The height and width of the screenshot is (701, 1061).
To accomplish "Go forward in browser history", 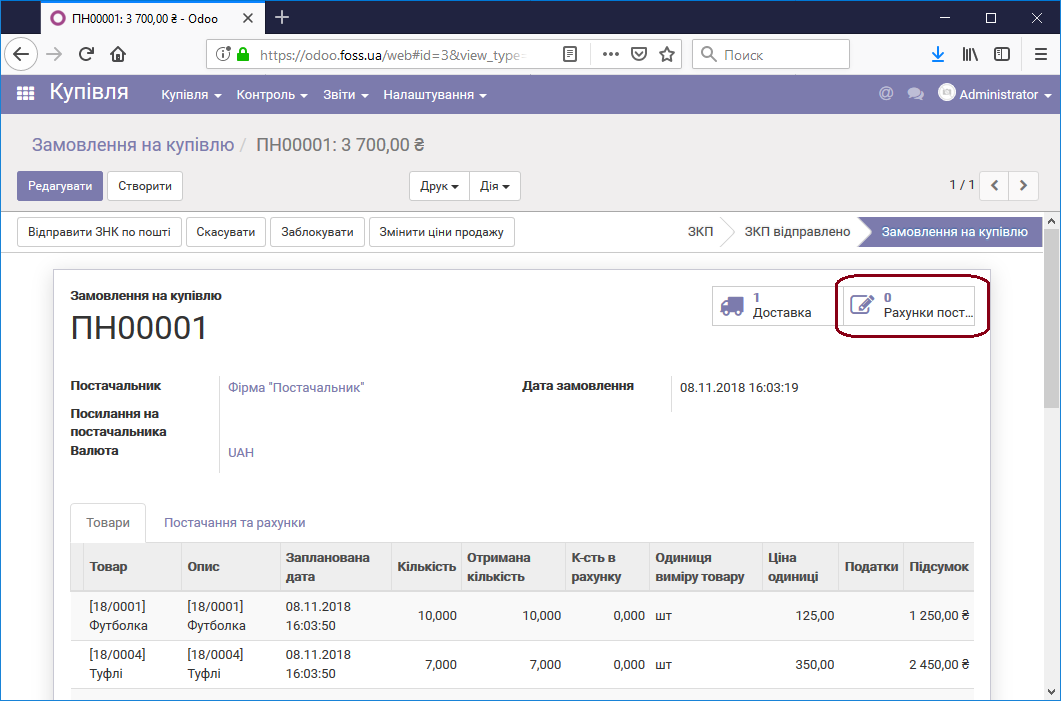I will (54, 54).
